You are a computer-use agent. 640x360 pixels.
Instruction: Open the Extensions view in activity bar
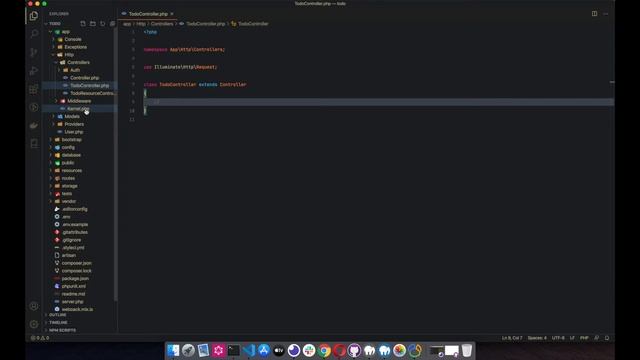click(34, 89)
